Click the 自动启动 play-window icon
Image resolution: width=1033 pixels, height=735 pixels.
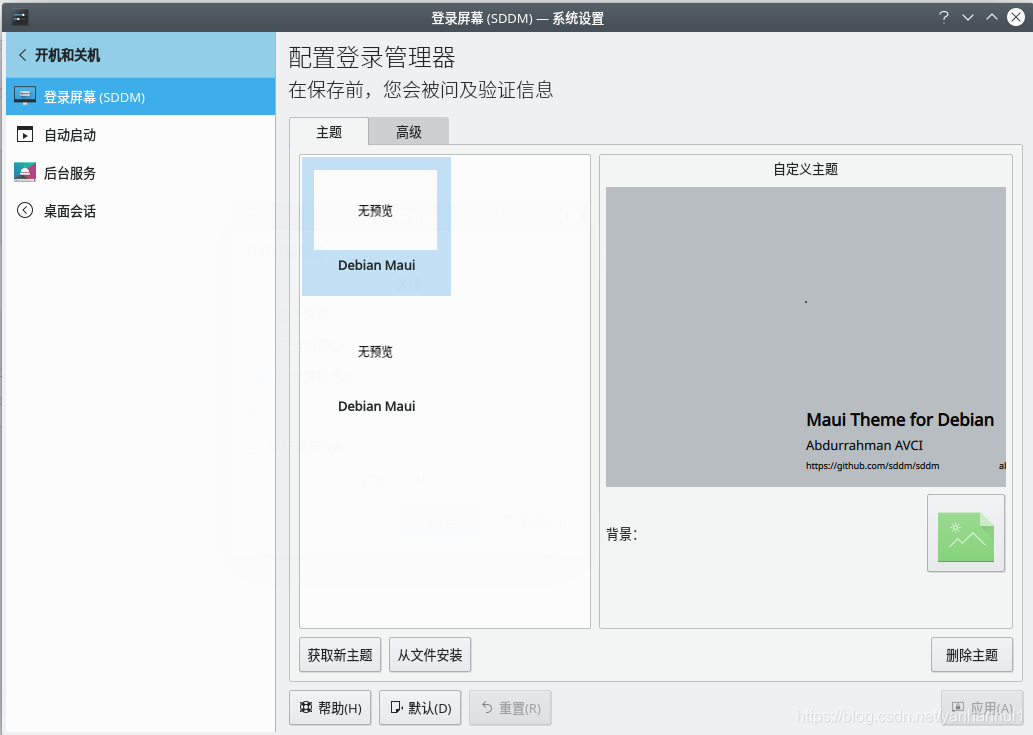click(x=25, y=134)
